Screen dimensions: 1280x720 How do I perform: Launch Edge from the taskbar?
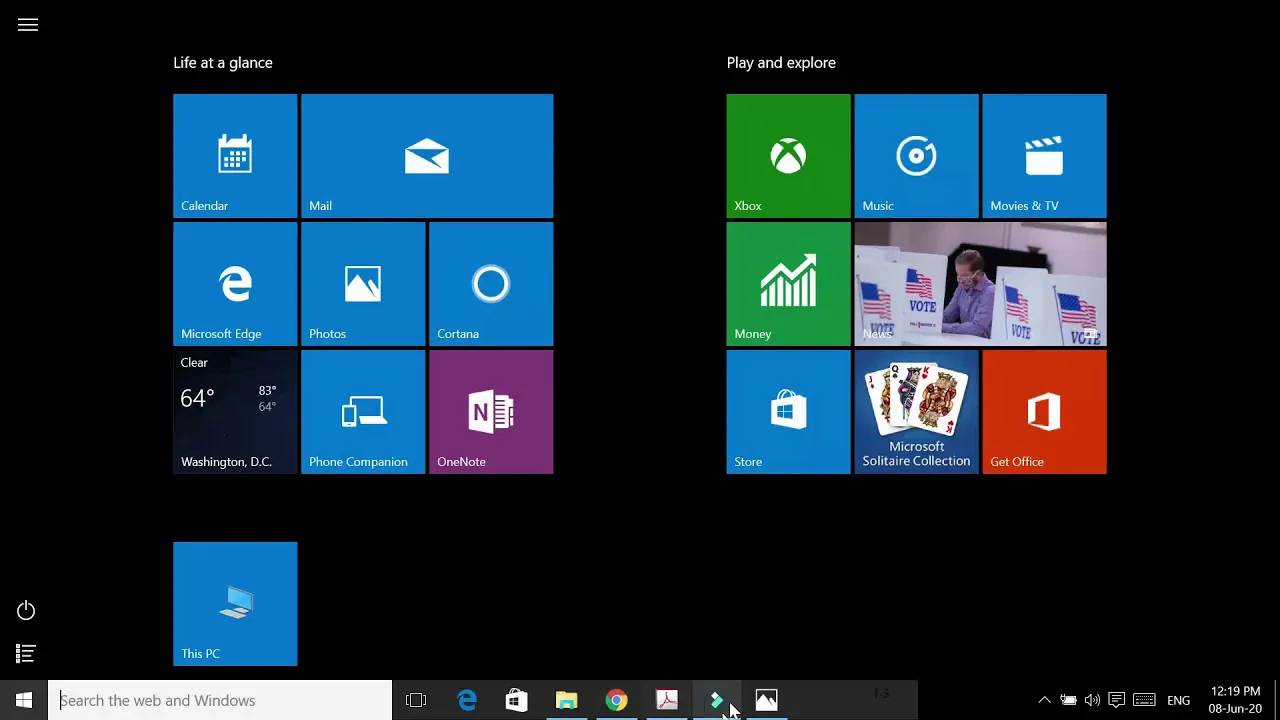click(467, 700)
